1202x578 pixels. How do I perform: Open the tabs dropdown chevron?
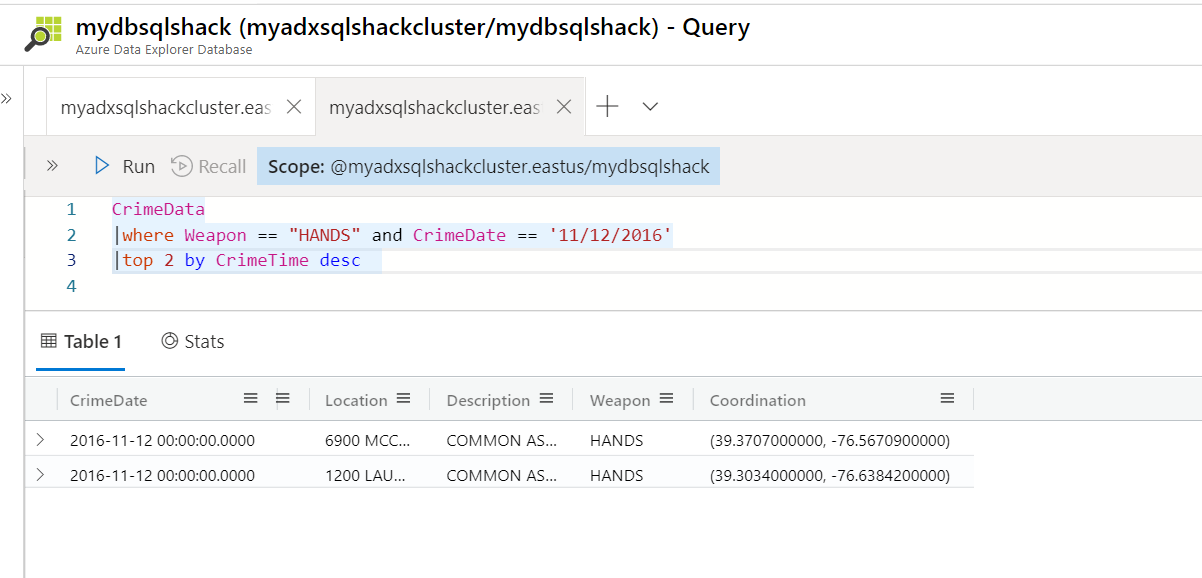(650, 107)
